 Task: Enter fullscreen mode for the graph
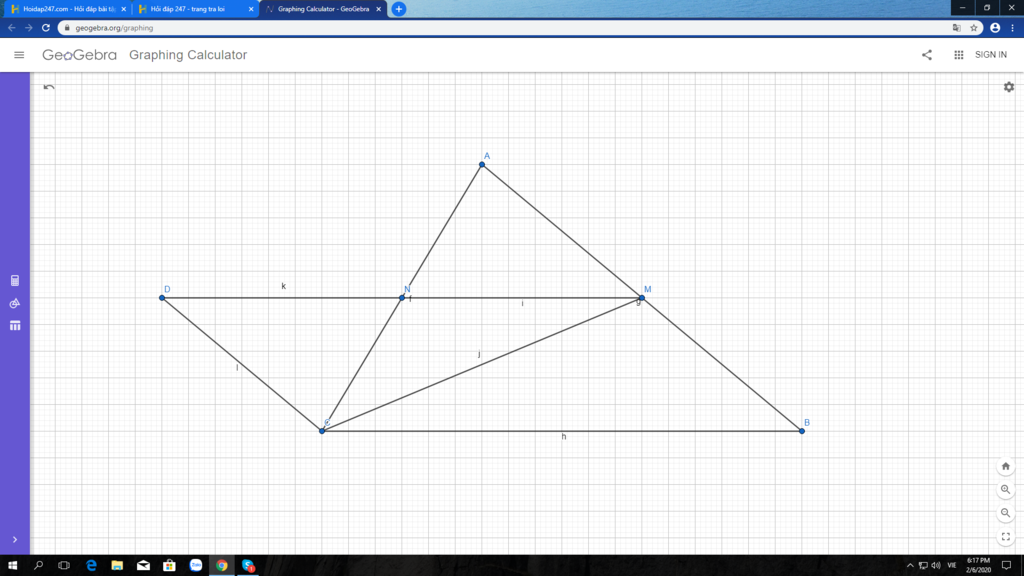pyautogui.click(x=1006, y=537)
